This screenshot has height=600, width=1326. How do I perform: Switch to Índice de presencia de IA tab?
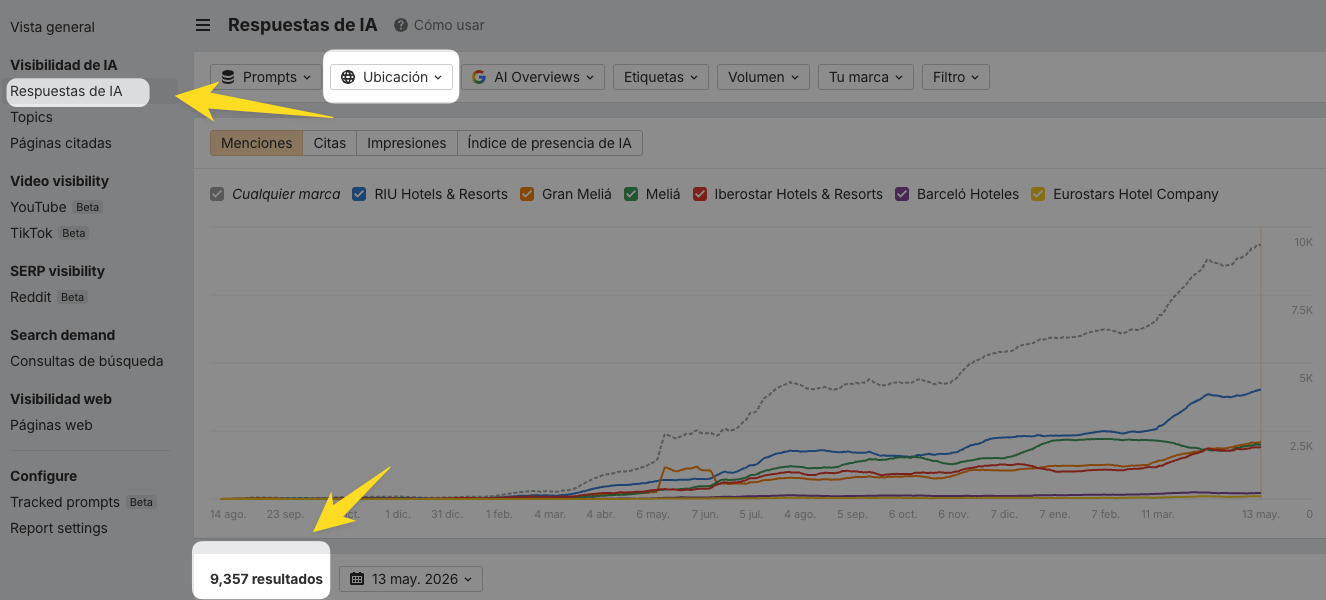tap(549, 143)
